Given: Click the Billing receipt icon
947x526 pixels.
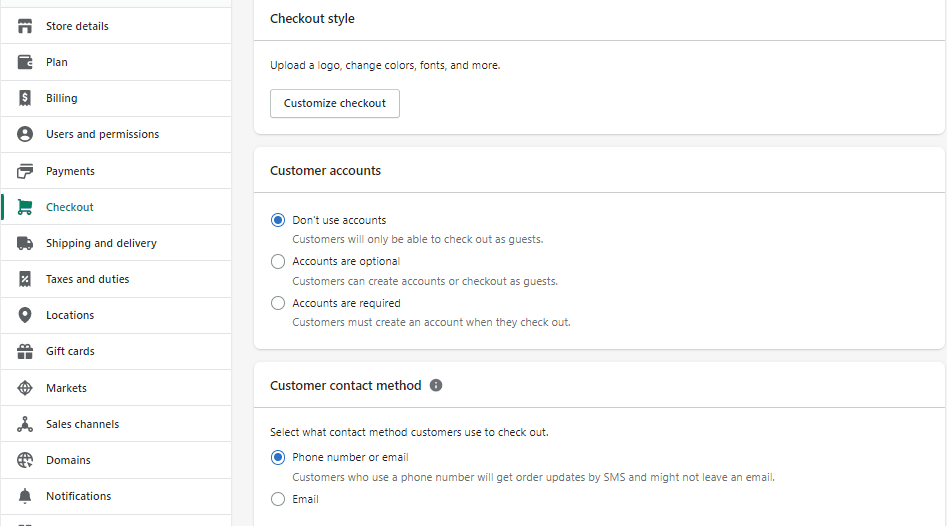Looking at the screenshot, I should 25,98.
